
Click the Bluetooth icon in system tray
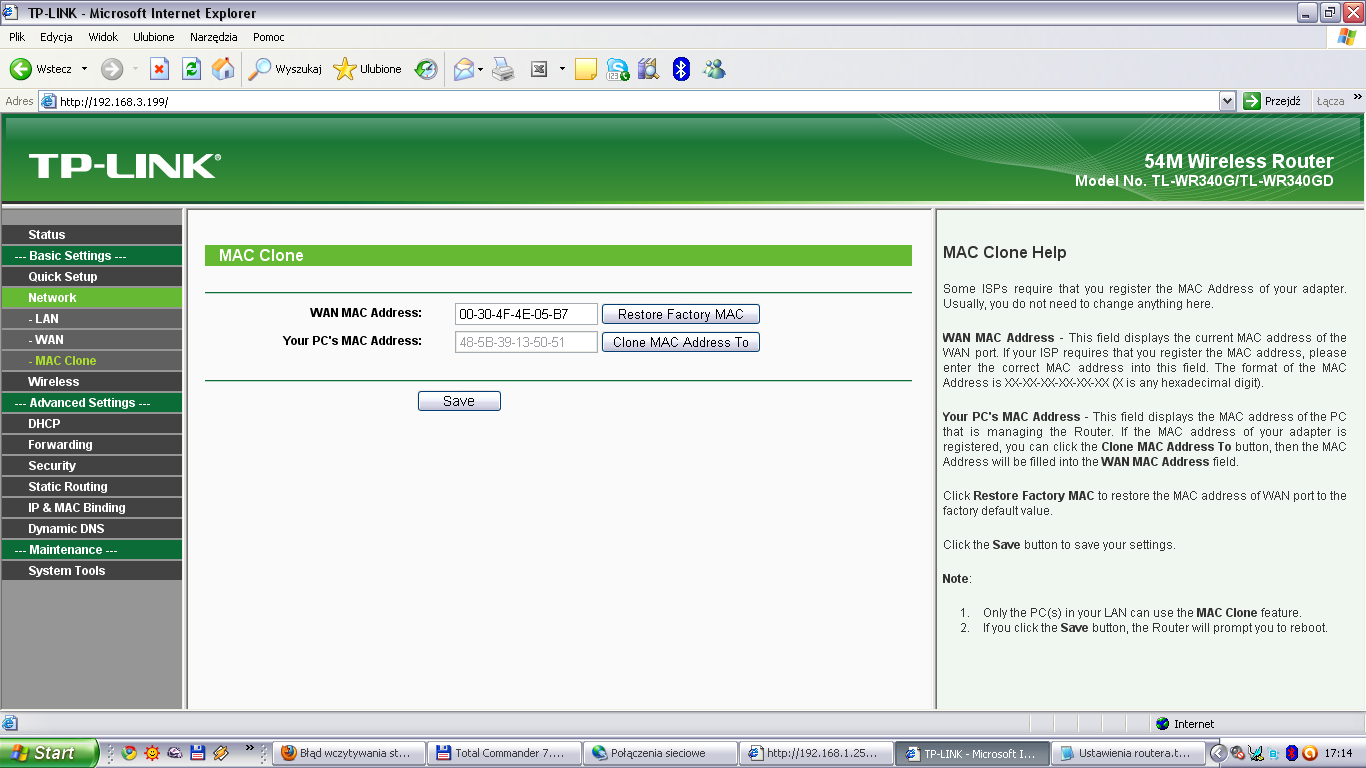1292,753
